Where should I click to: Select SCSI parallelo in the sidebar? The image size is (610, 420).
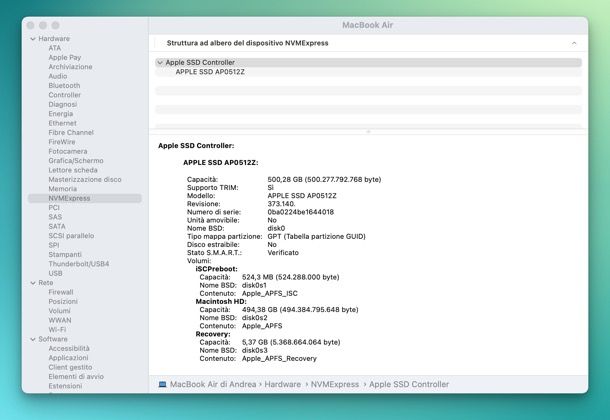coord(71,236)
